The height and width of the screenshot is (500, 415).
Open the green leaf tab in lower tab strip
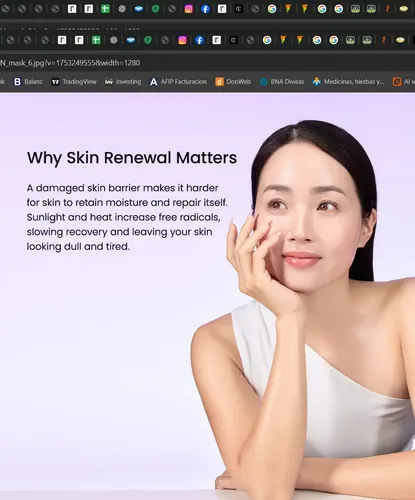(148, 40)
